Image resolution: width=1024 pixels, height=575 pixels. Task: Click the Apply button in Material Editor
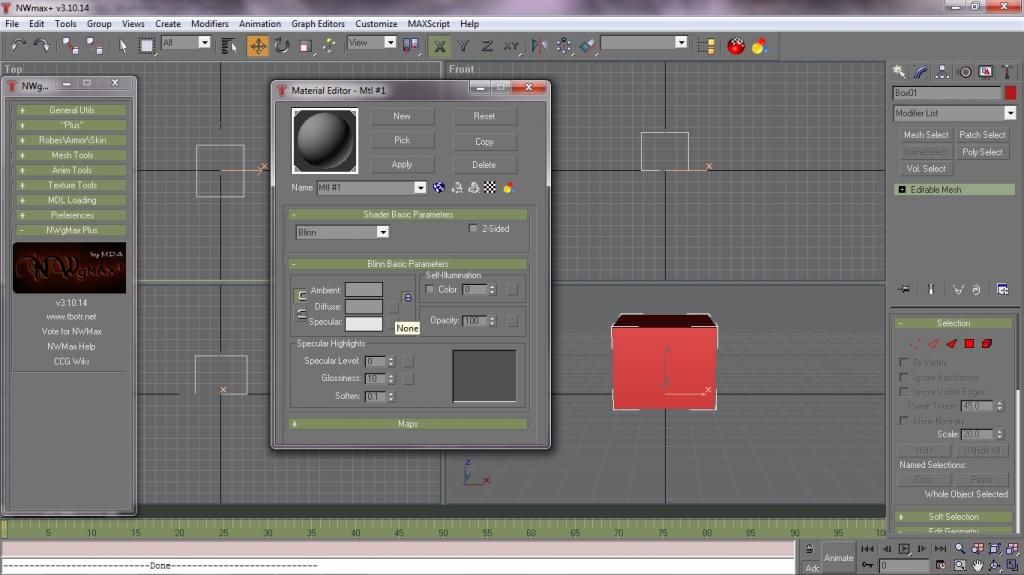(402, 164)
